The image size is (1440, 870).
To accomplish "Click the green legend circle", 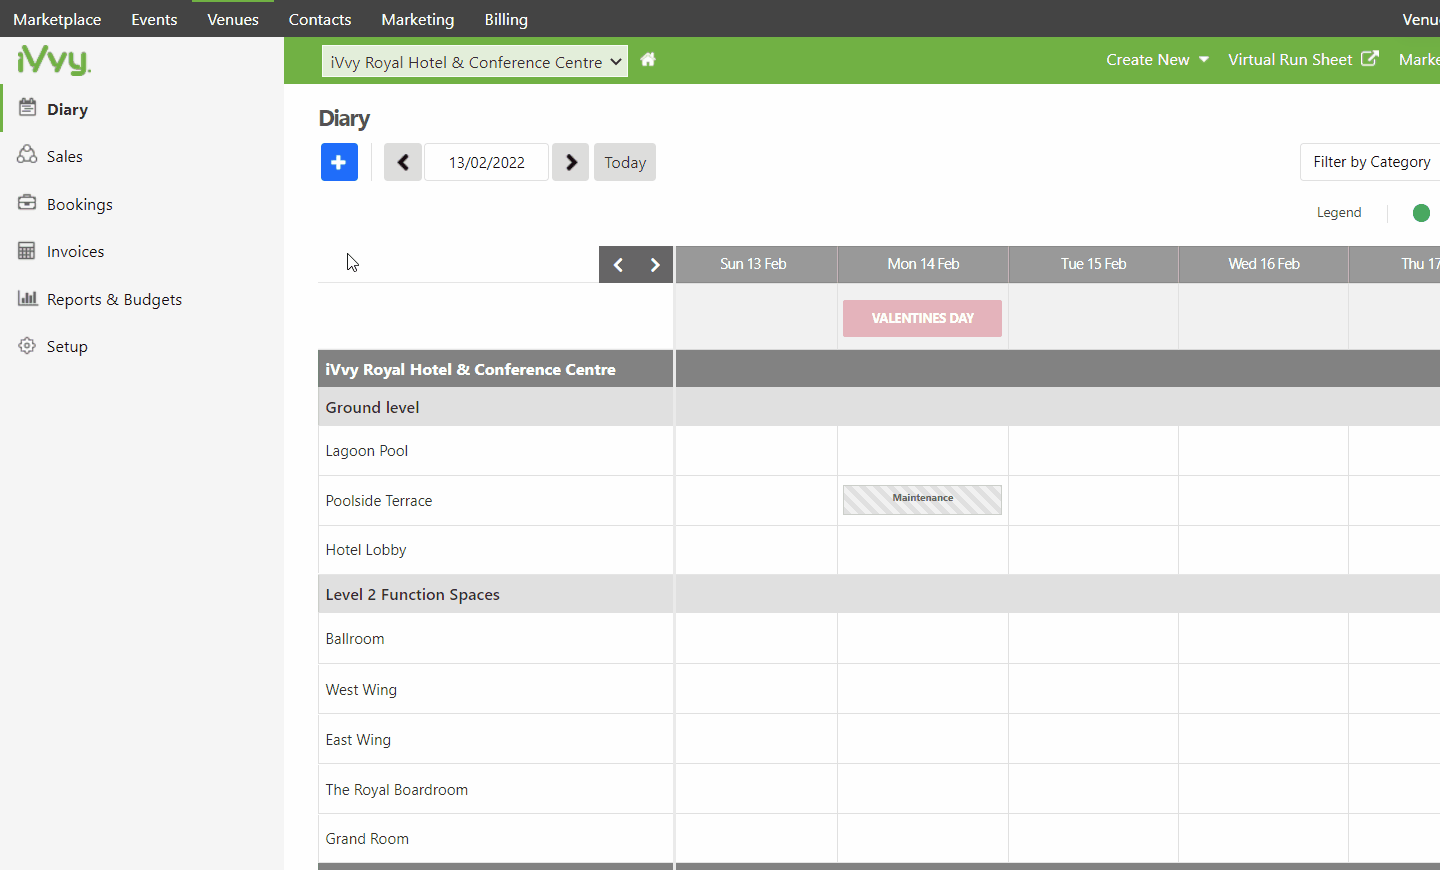I will (x=1421, y=213).
